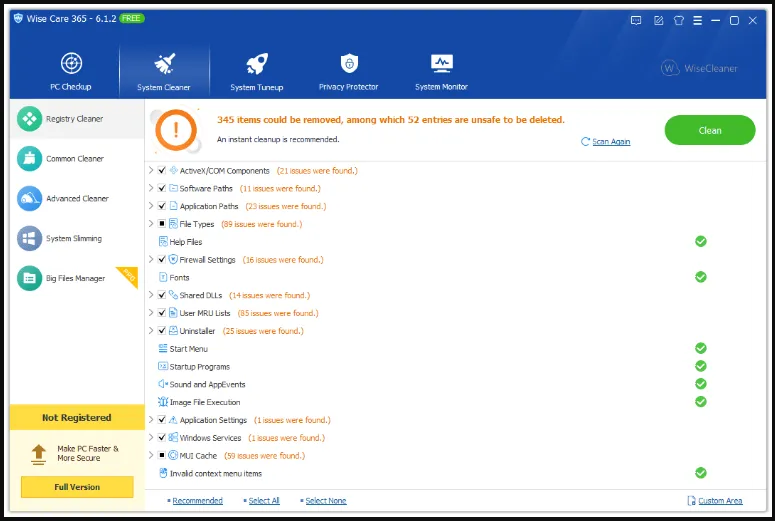Click the Full Version button

(77, 487)
